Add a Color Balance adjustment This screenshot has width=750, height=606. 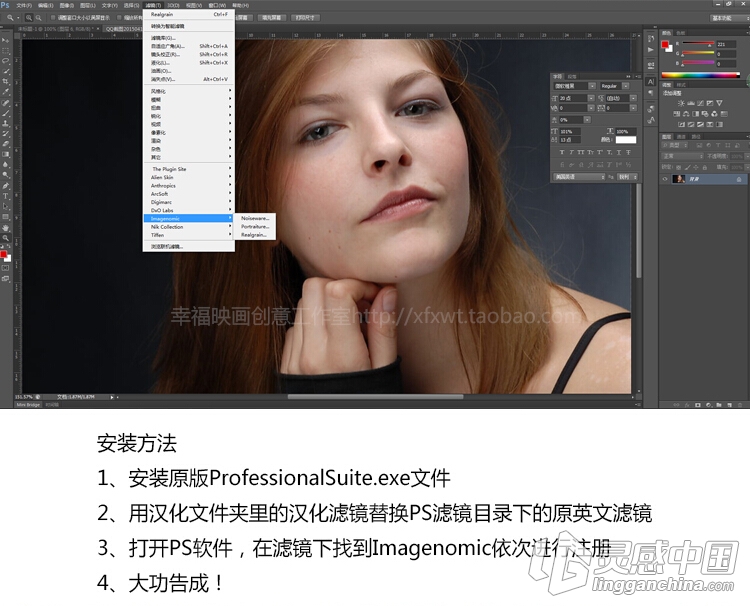coord(686,114)
